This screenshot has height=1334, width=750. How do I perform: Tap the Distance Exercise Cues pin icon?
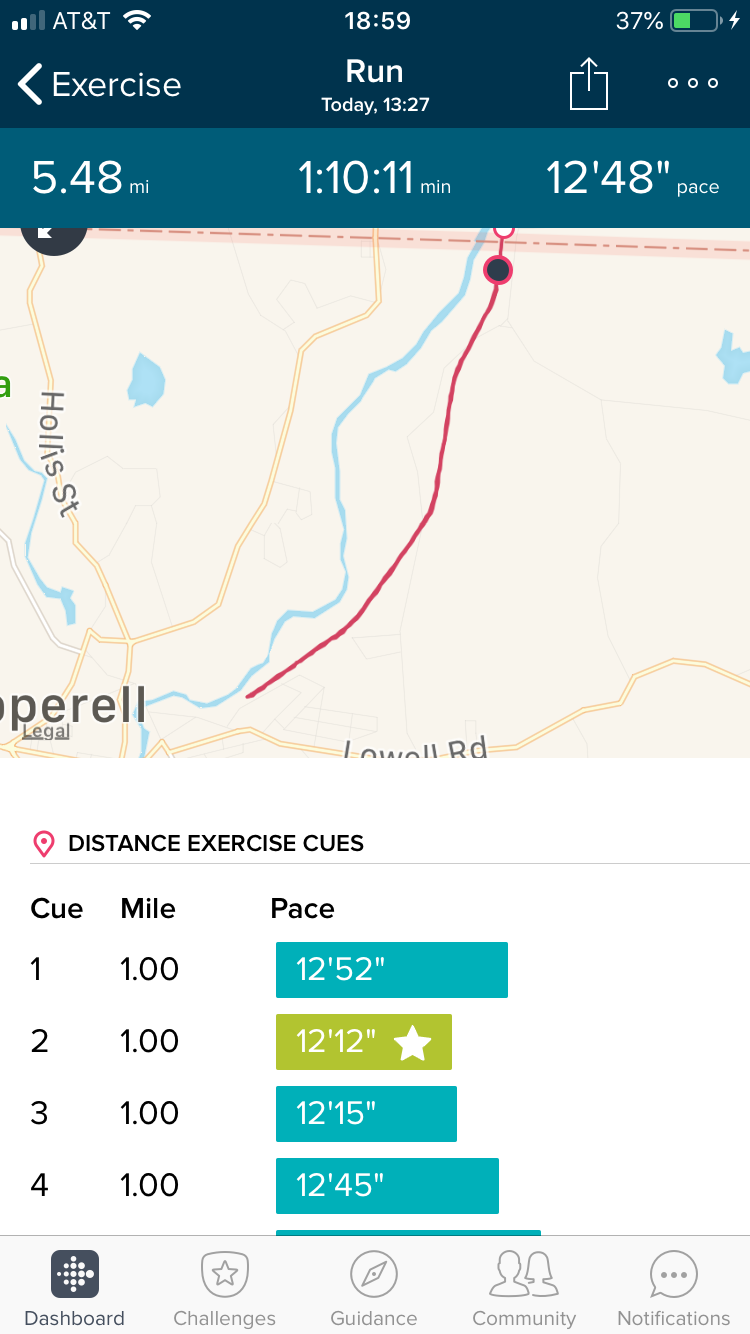pos(43,844)
